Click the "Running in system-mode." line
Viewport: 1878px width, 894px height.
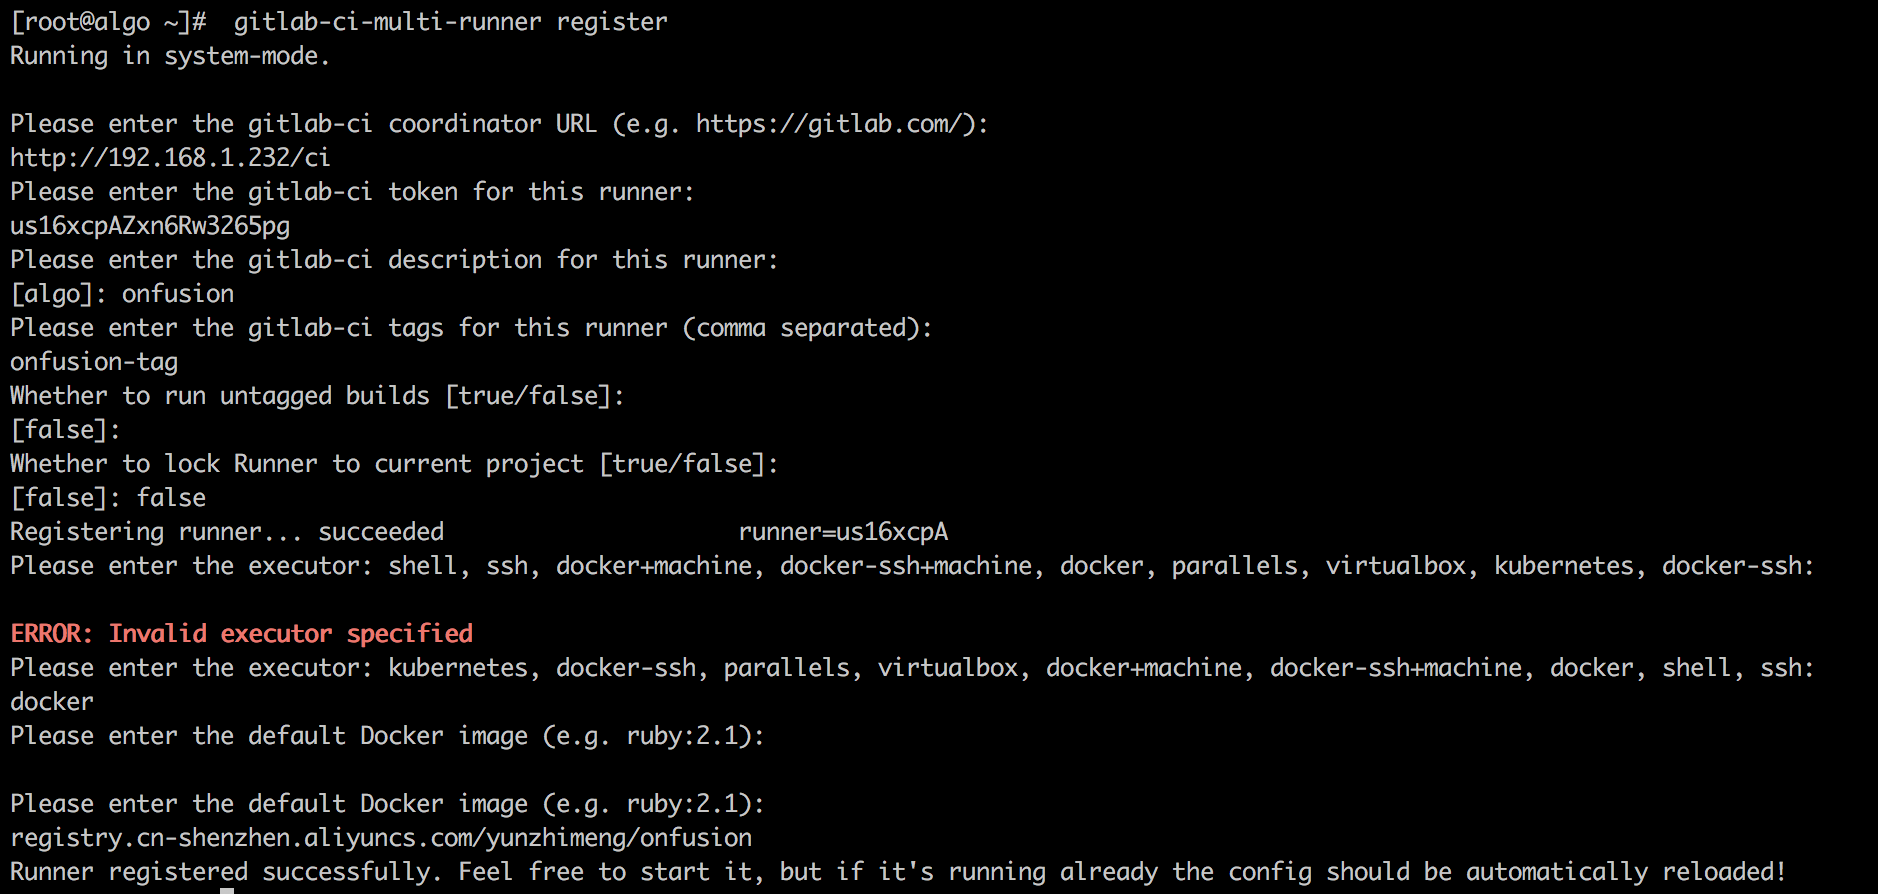coord(170,56)
